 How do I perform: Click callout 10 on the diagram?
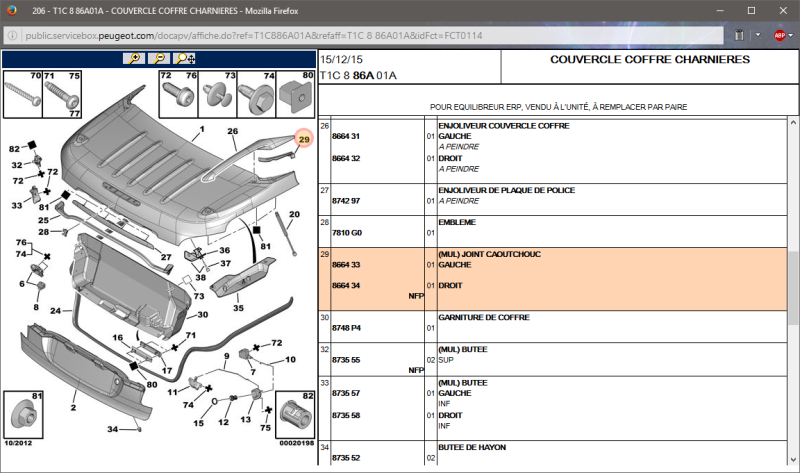[x=290, y=359]
